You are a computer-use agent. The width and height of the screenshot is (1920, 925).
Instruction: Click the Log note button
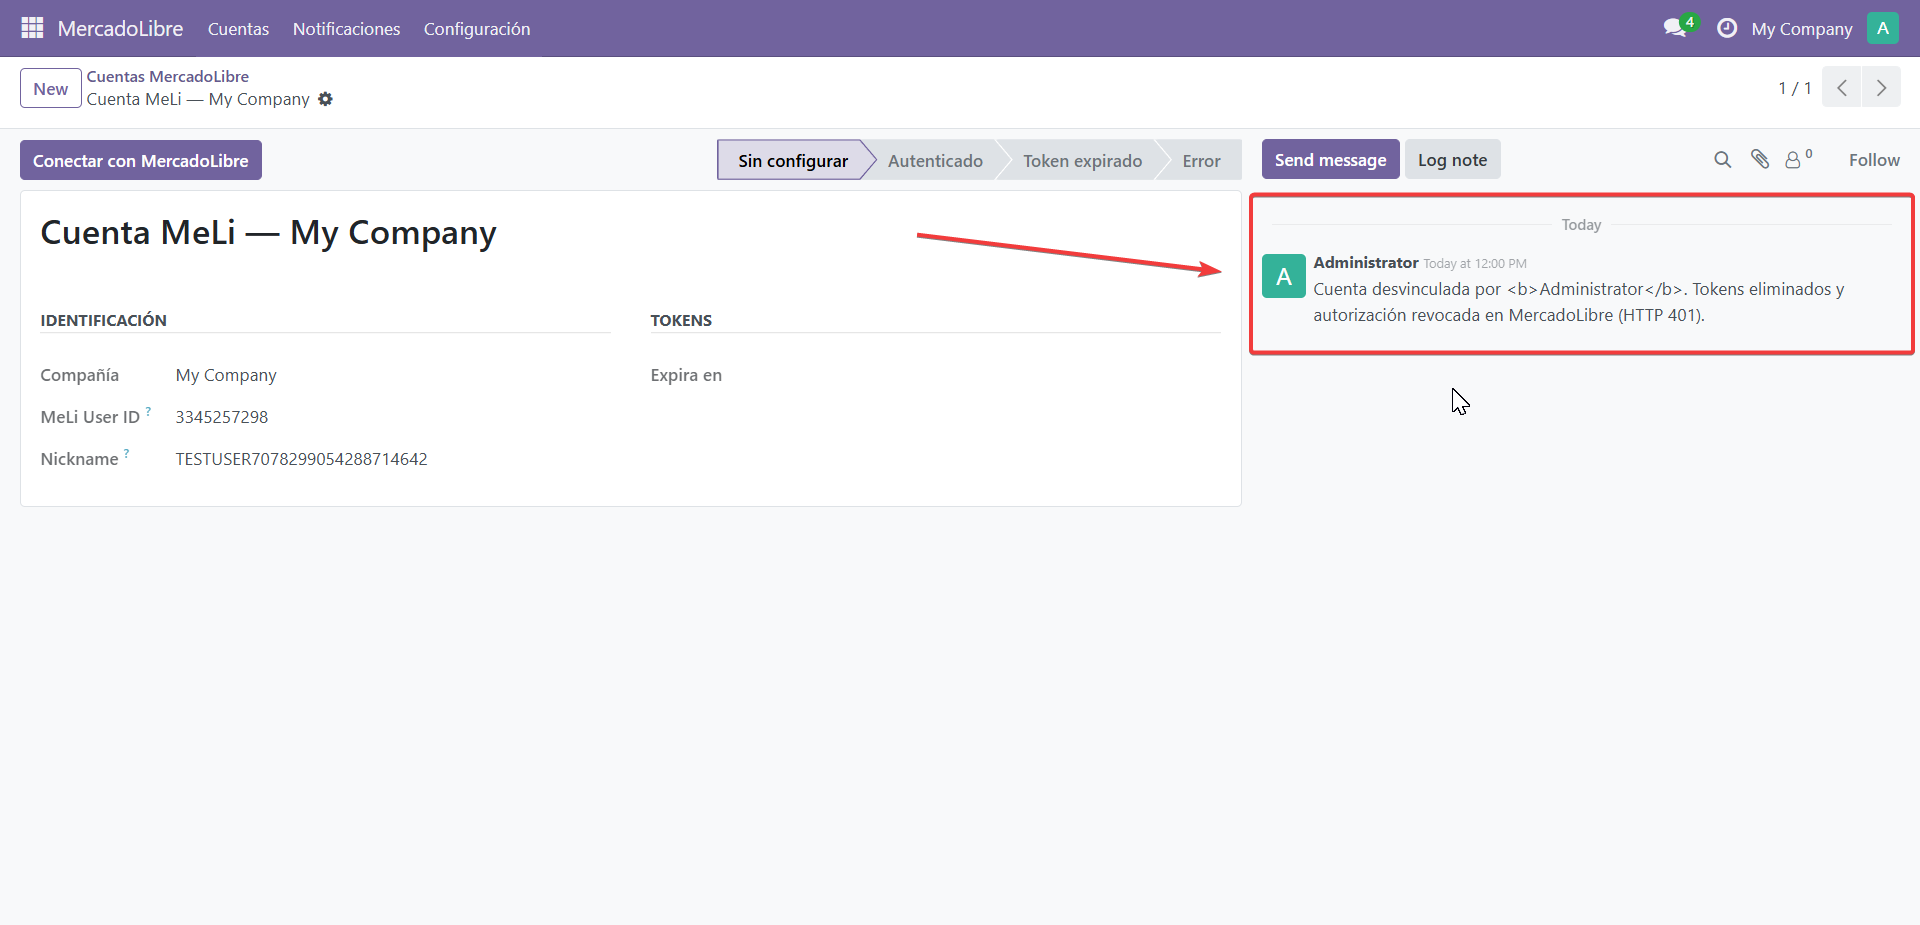click(1452, 159)
